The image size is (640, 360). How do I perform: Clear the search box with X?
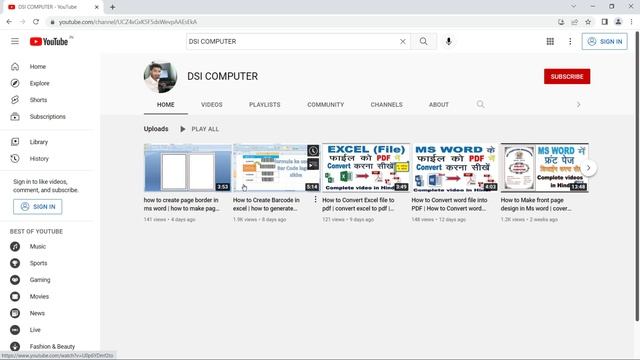[x=402, y=41]
